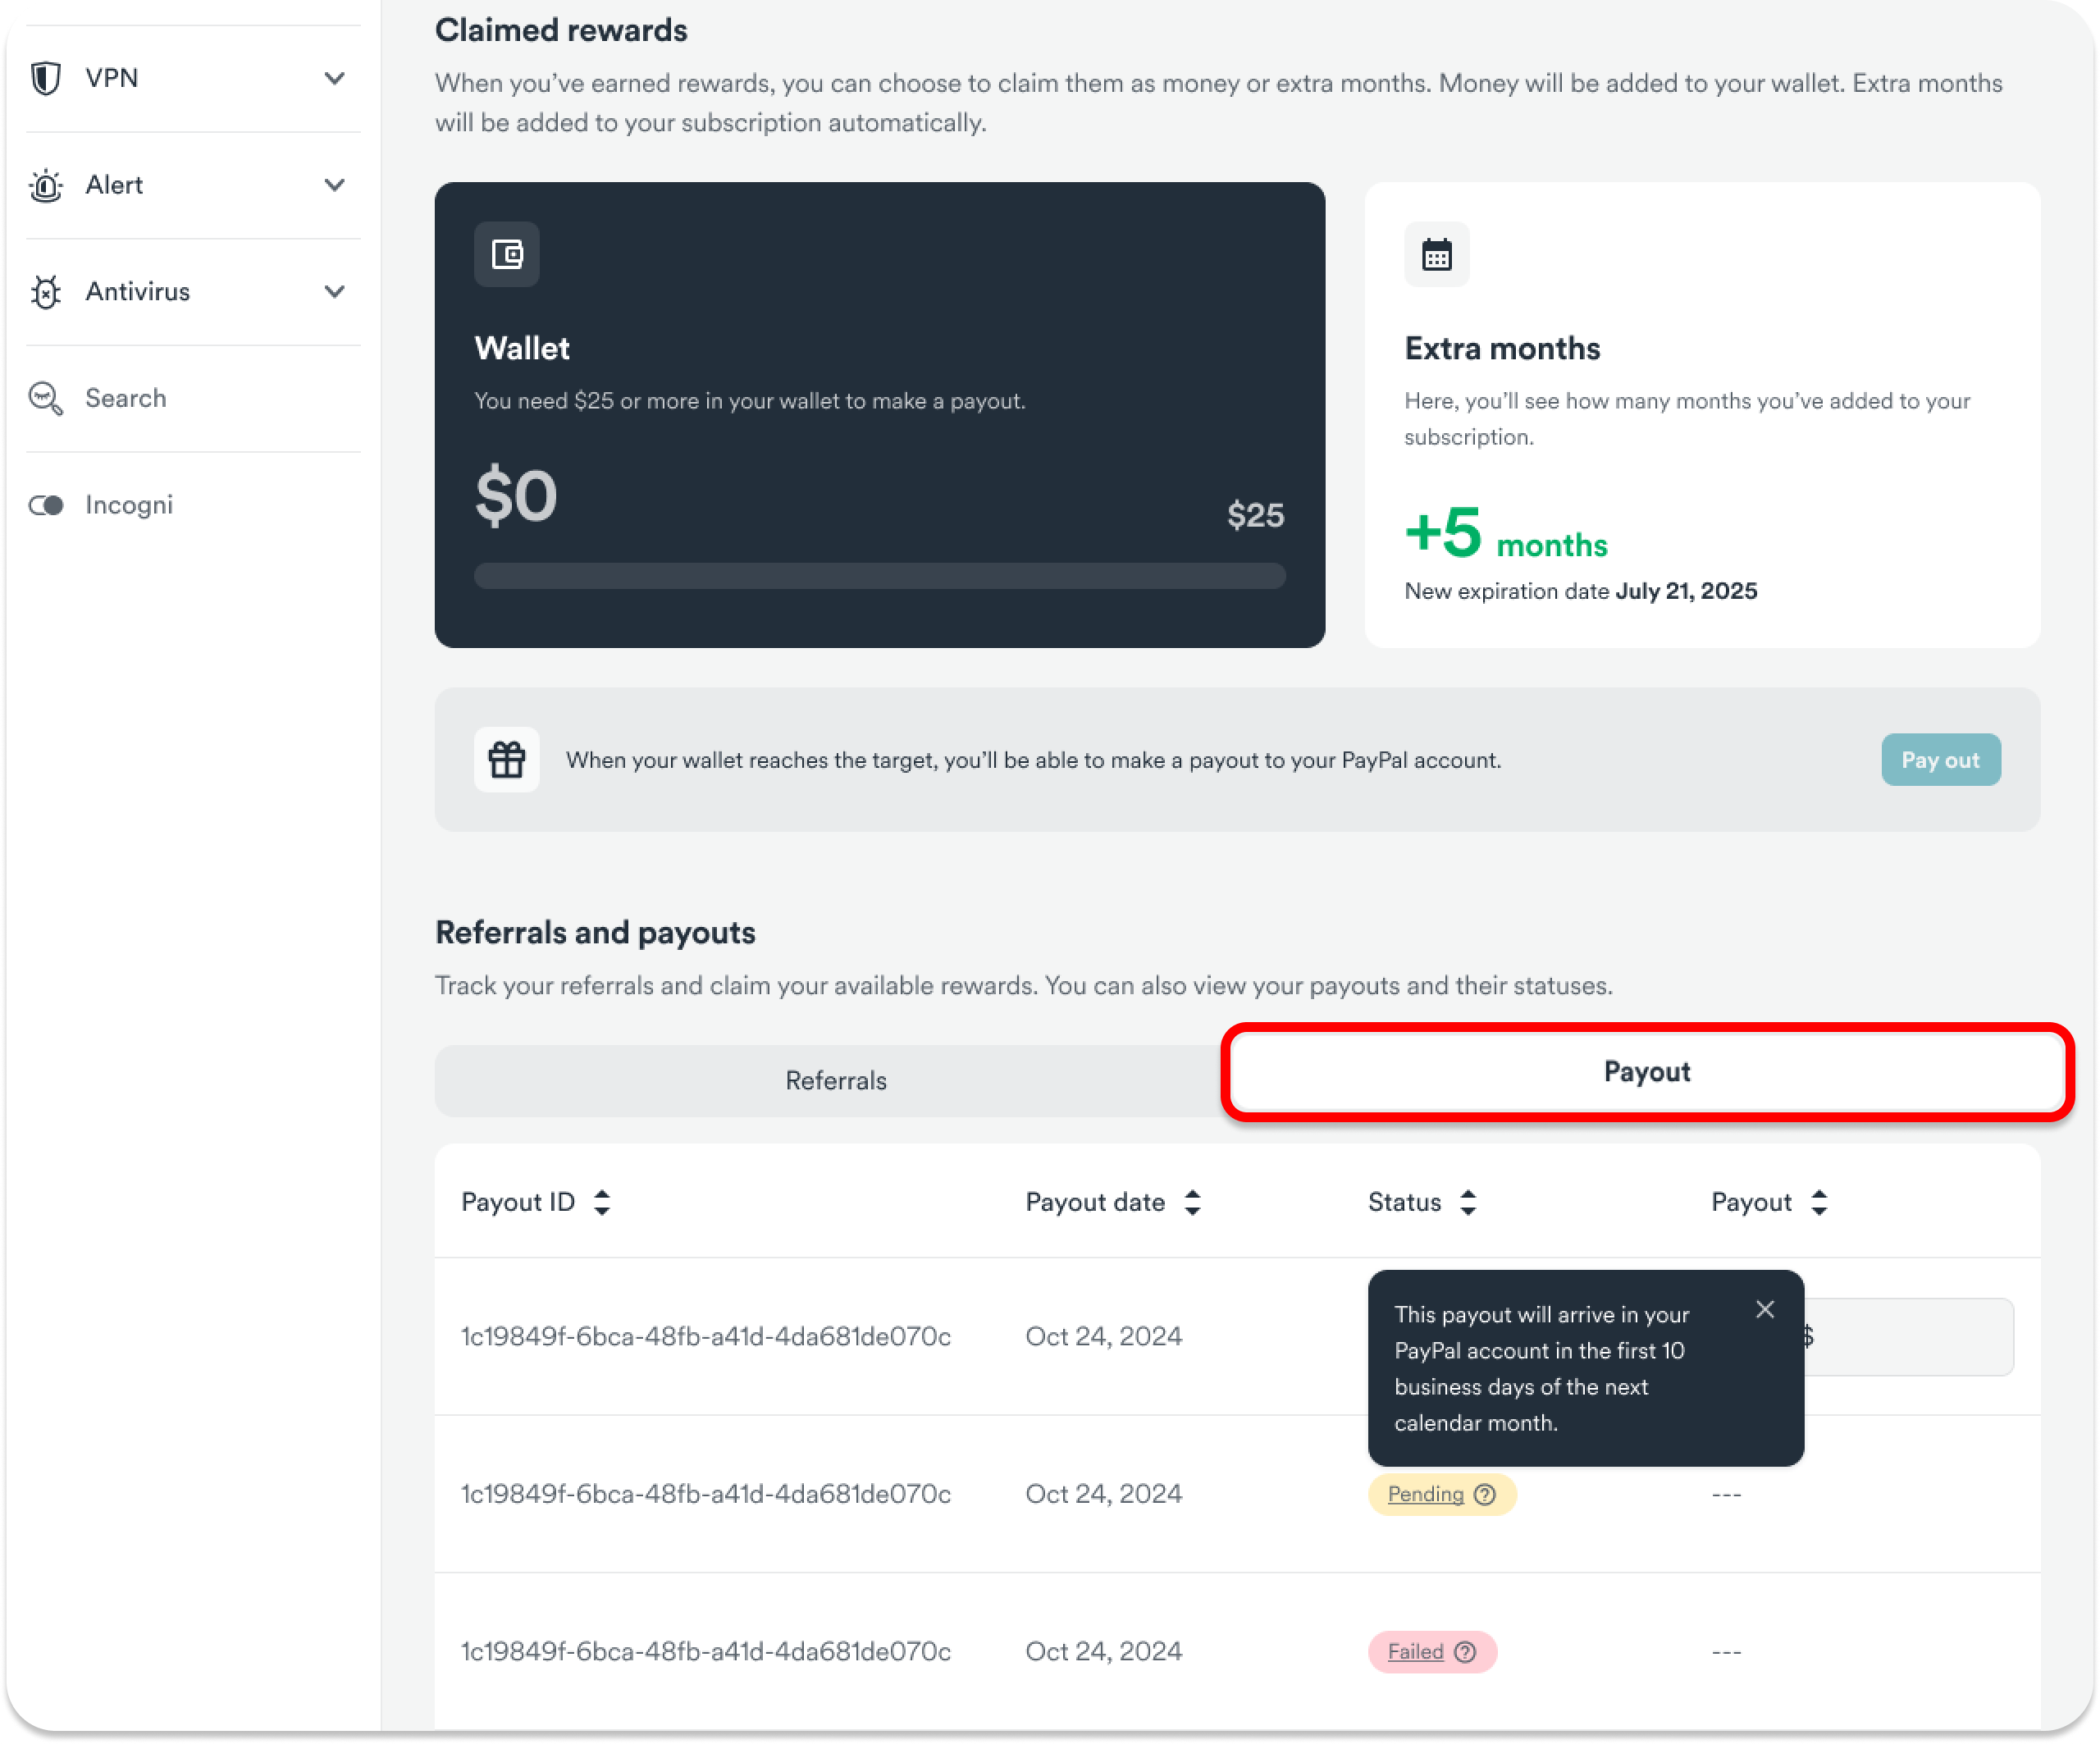Click the Search magnifier icon
The width and height of the screenshot is (2100, 1744).
click(x=46, y=398)
